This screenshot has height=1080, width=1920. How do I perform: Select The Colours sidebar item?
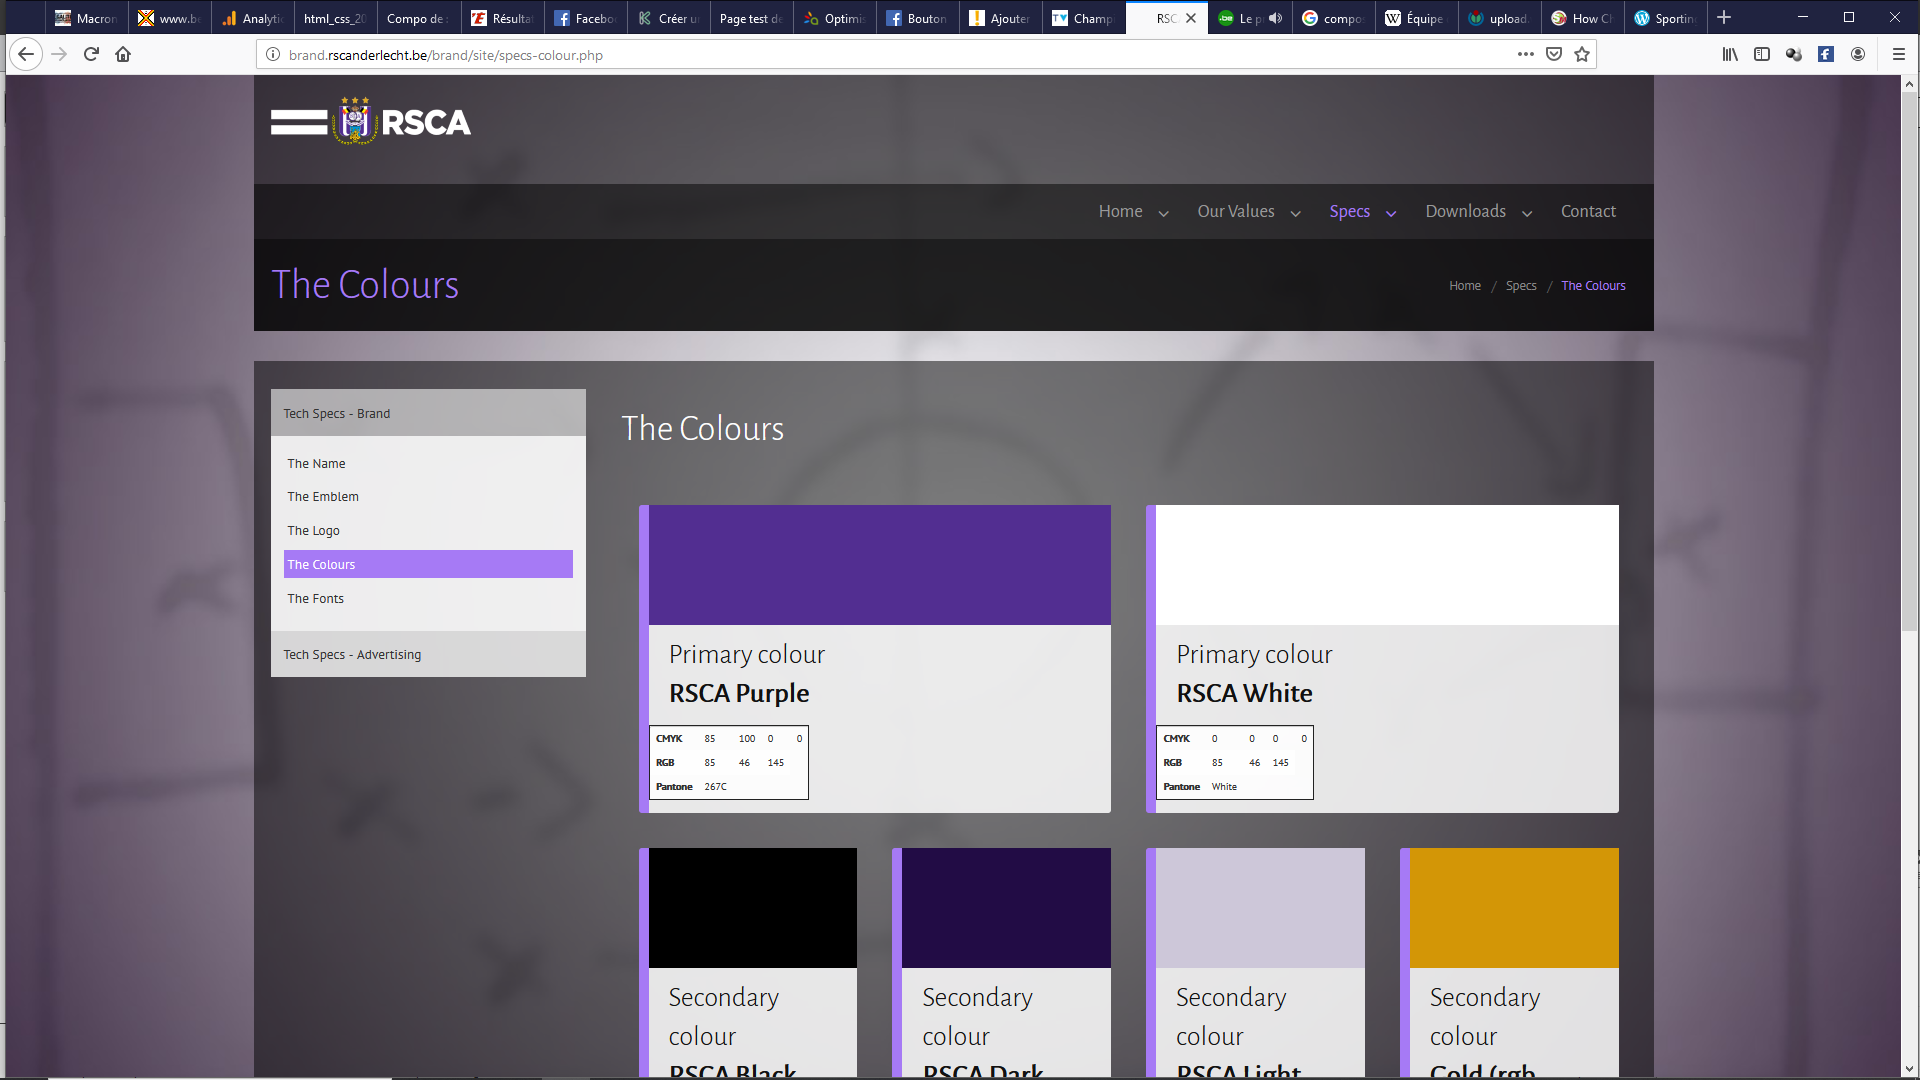pyautogui.click(x=428, y=564)
